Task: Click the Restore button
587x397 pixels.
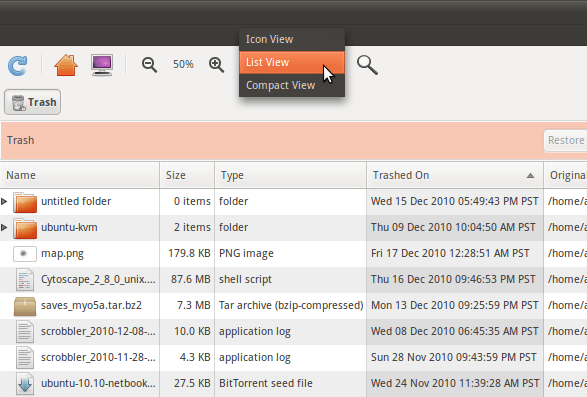Action: pyautogui.click(x=565, y=140)
